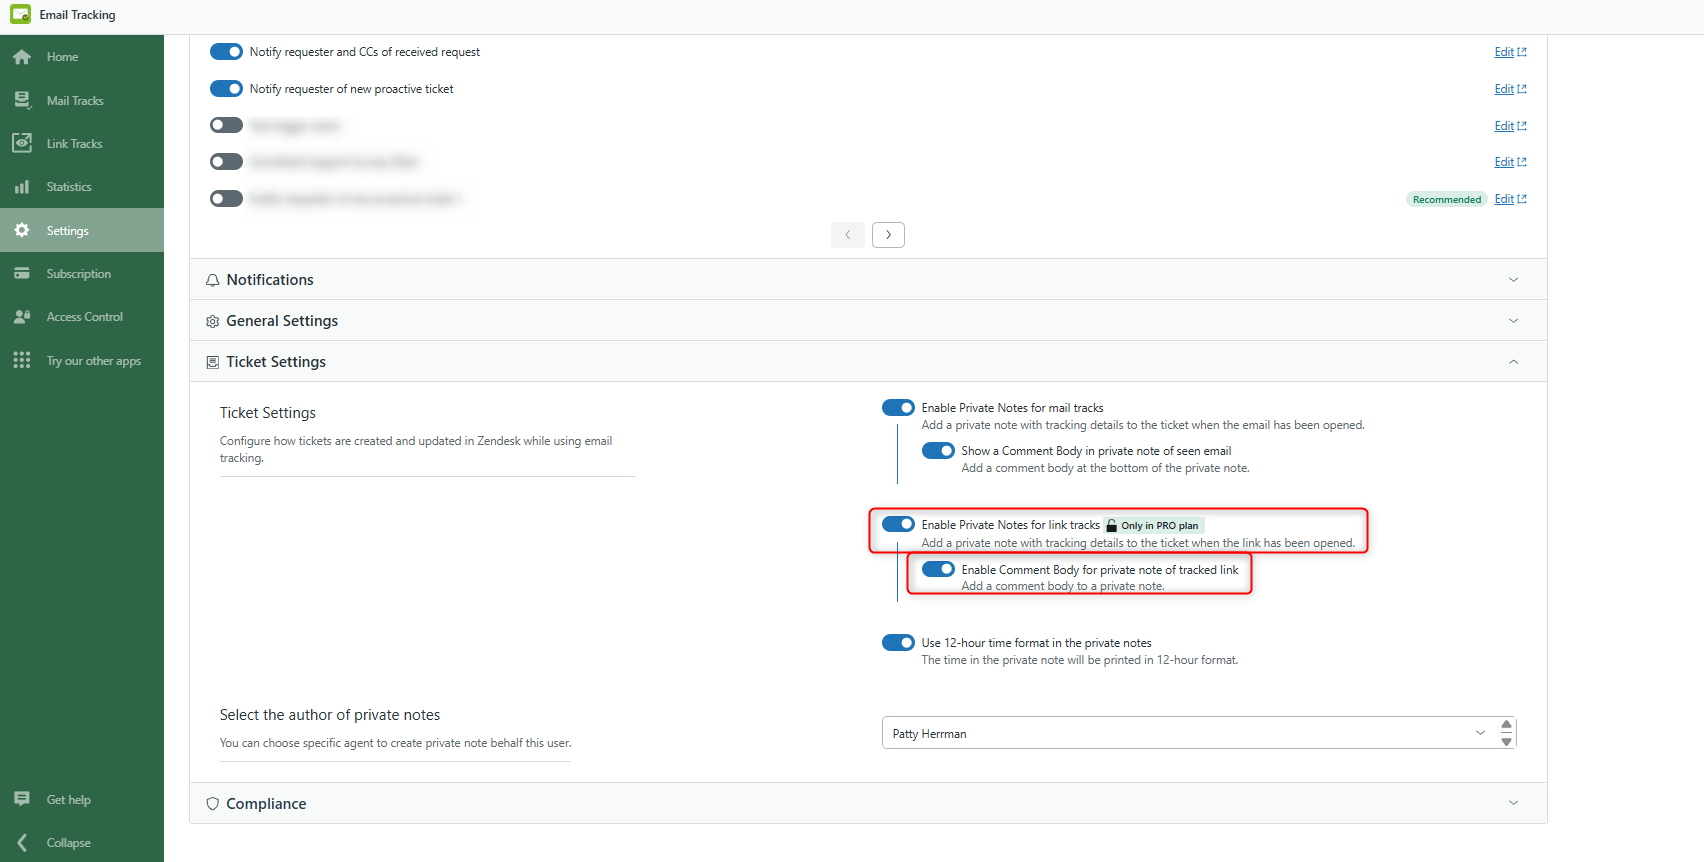Click the Link Tracks eye icon
Image resolution: width=1704 pixels, height=862 pixels.
(22, 143)
